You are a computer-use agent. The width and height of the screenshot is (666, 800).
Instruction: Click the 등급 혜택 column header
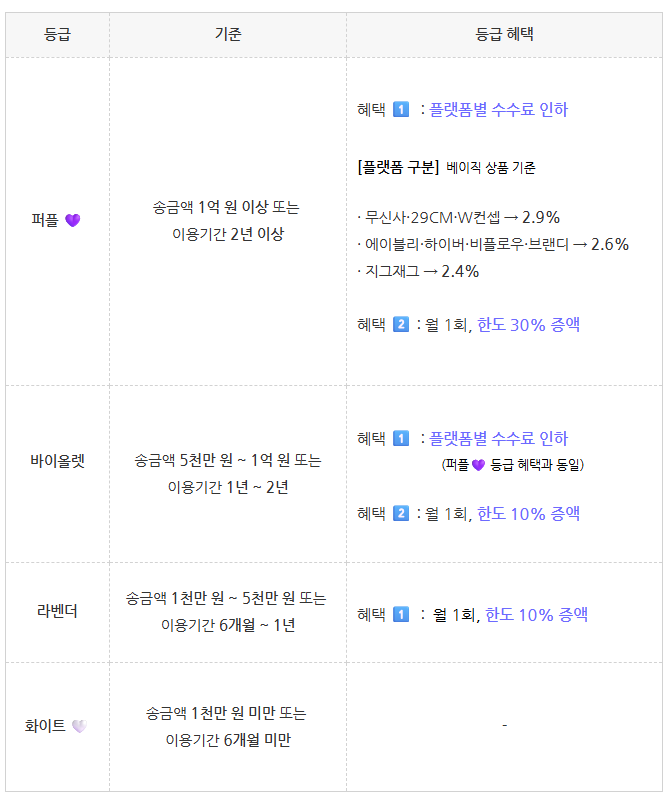click(504, 34)
